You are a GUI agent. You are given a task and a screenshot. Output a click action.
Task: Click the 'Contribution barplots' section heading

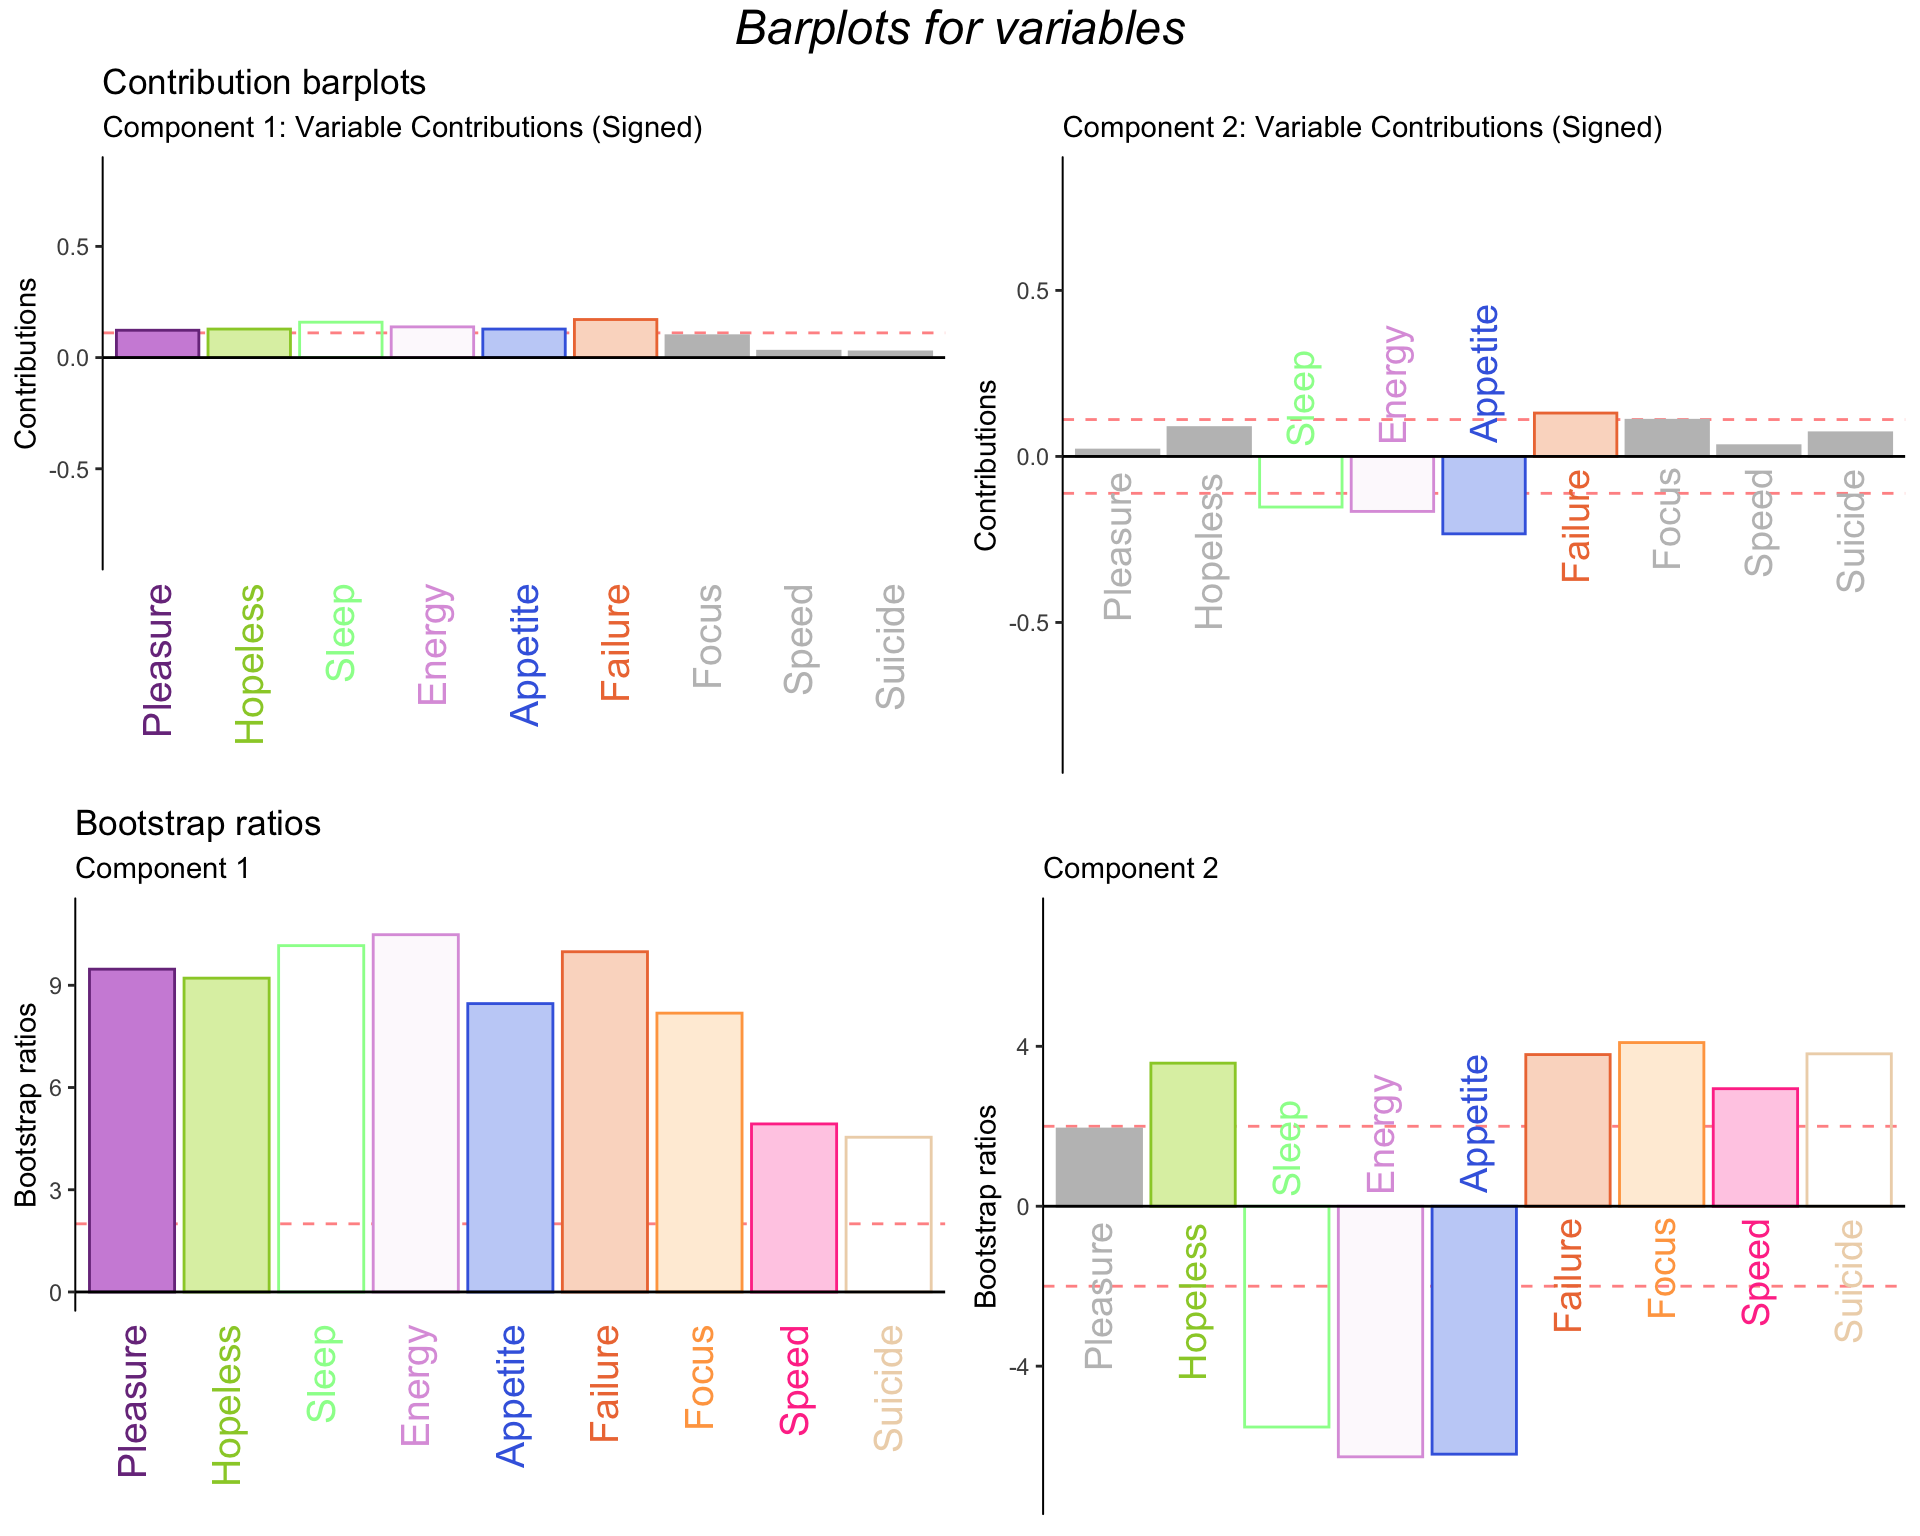pos(264,83)
